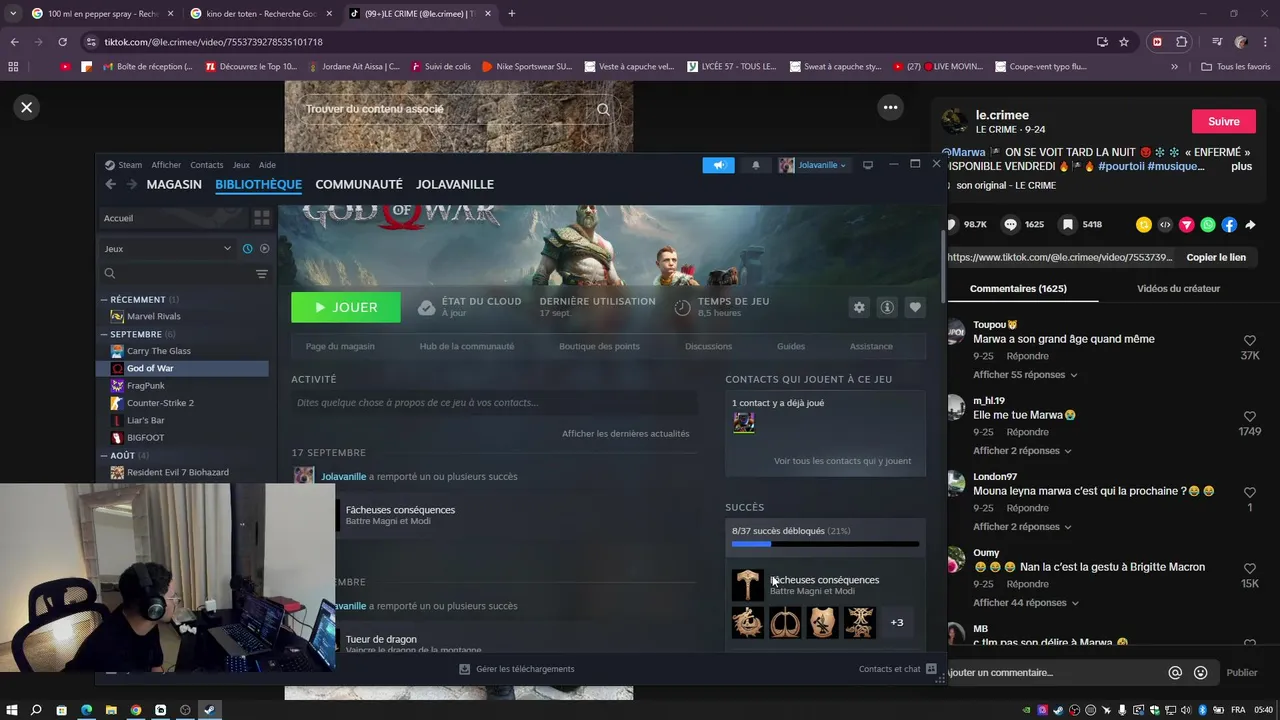The image size is (1280, 720).
Task: Share video via WhatsApp icon
Action: click(x=1208, y=225)
